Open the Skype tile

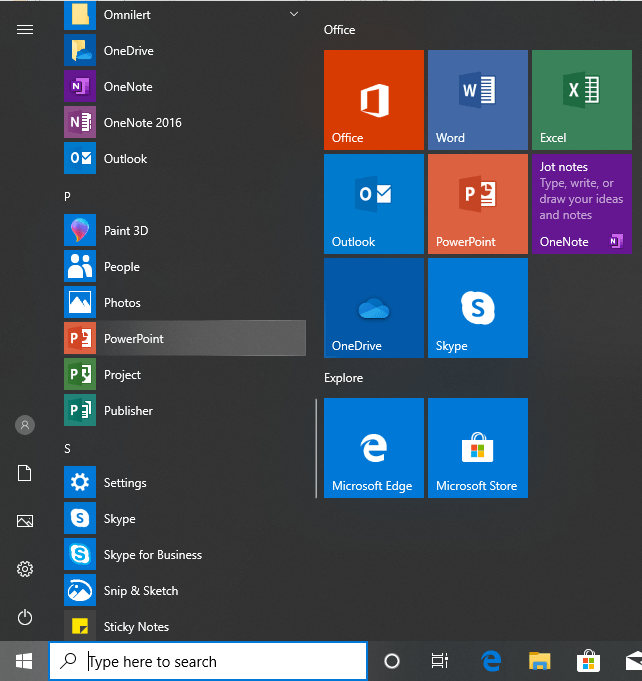(478, 308)
